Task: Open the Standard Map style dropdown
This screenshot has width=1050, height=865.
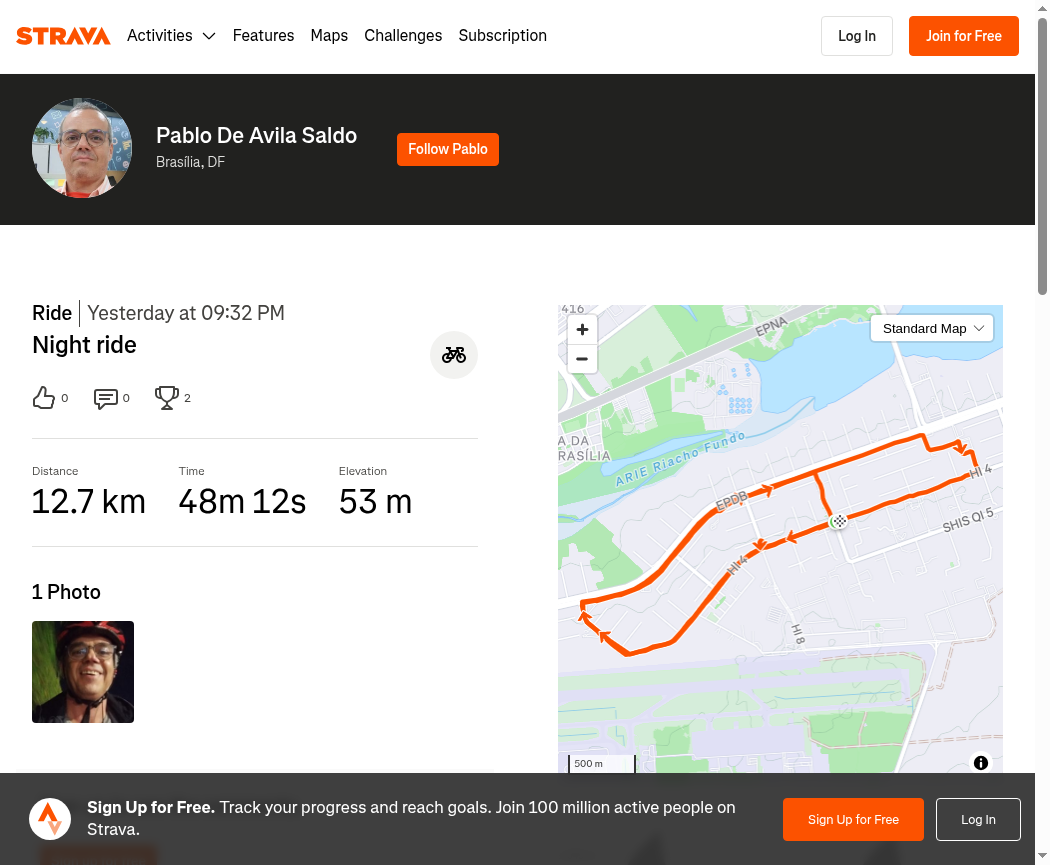Action: (931, 329)
